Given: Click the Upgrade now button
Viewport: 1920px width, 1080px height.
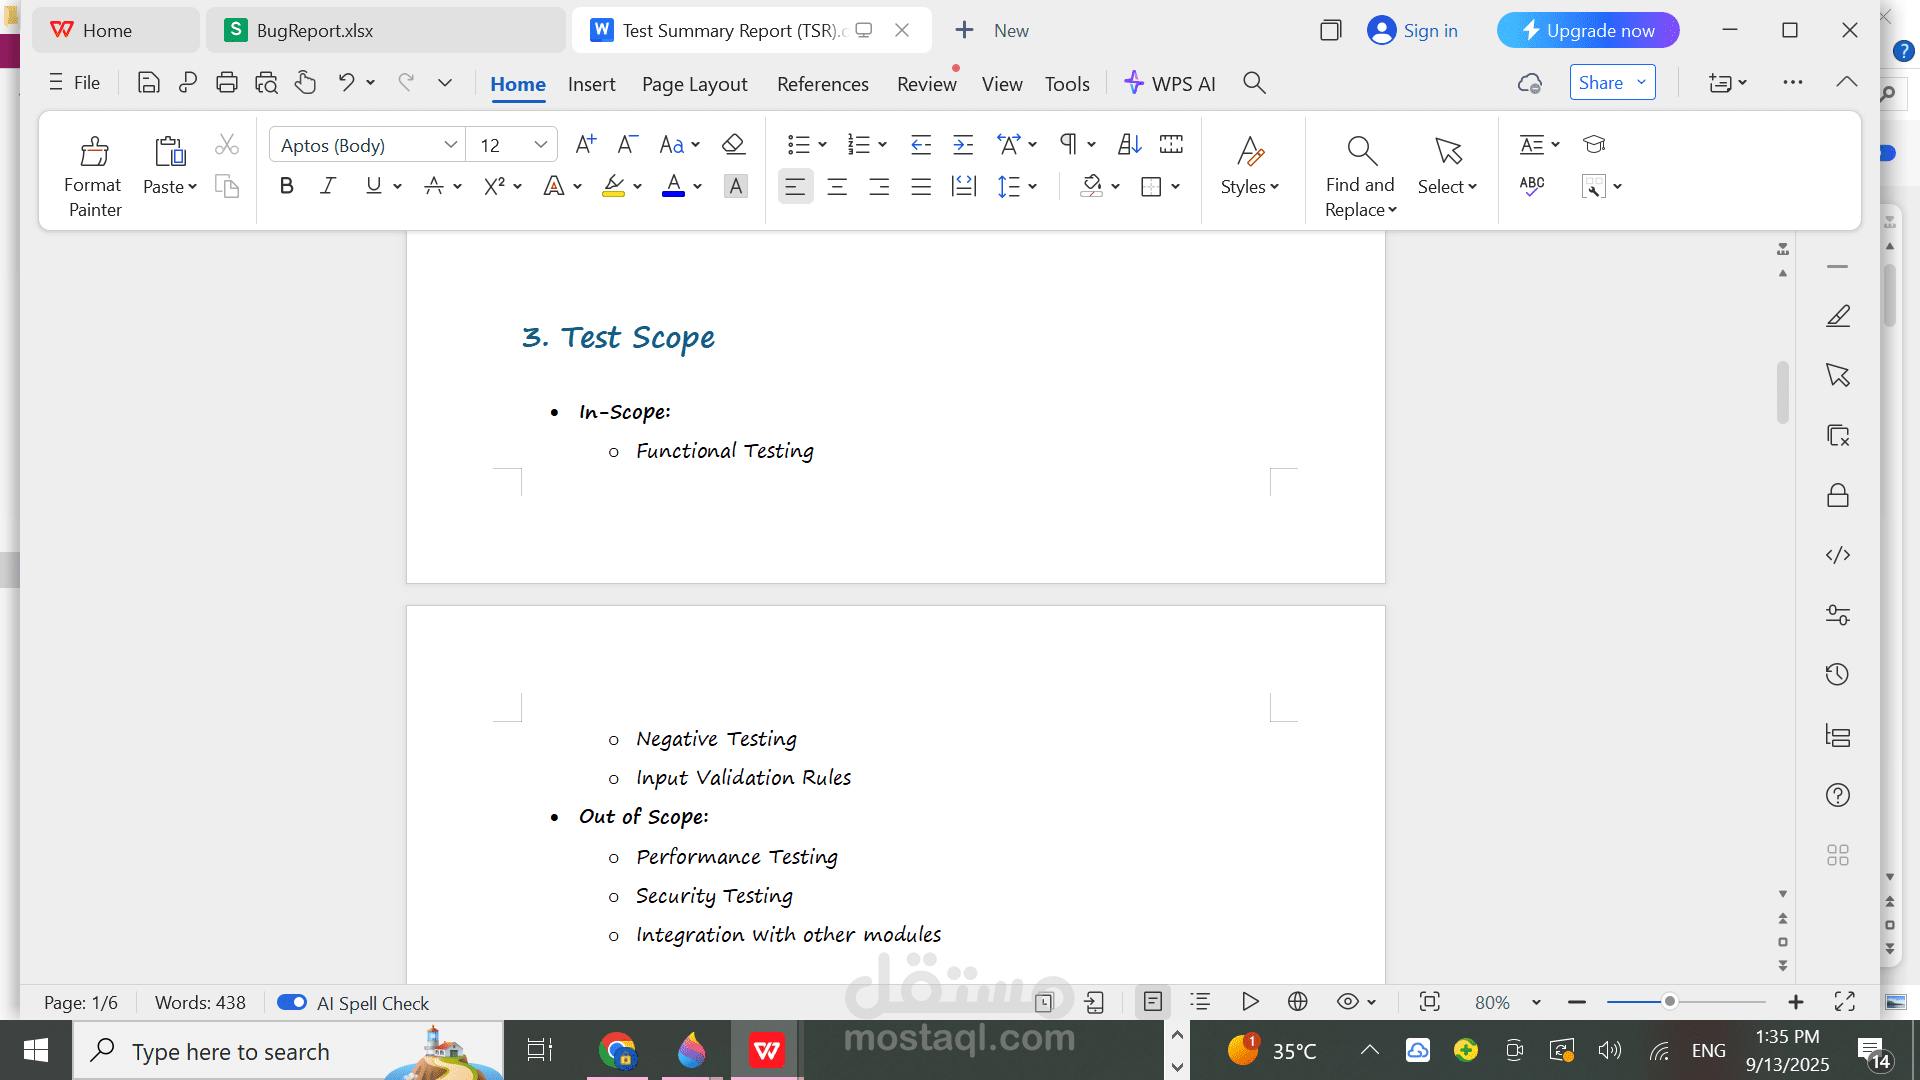Looking at the screenshot, I should pos(1587,30).
